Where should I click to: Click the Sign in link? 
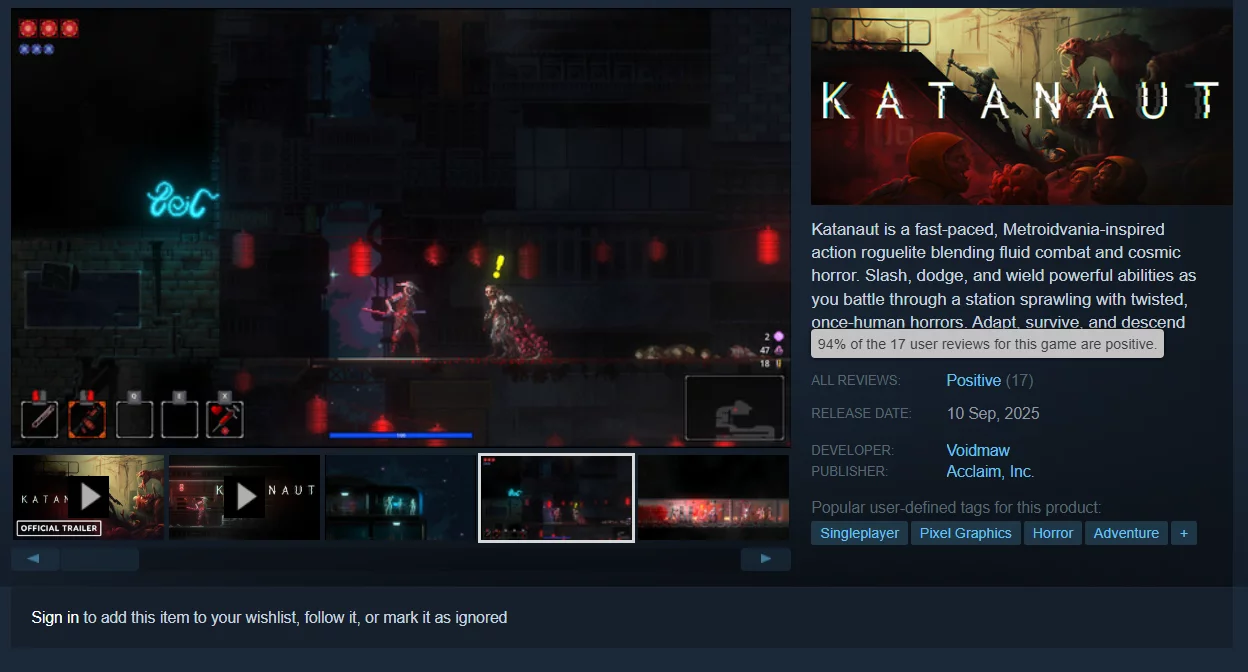tap(55, 617)
